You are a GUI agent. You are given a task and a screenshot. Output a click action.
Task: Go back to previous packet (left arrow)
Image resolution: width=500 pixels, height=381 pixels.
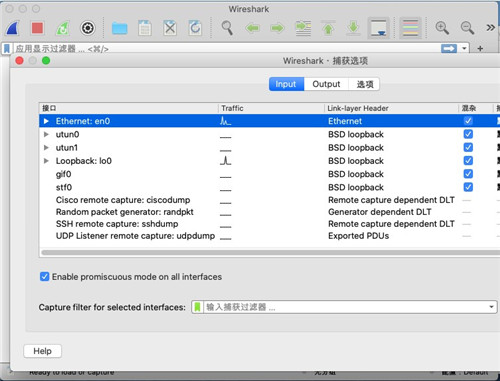tap(253, 28)
